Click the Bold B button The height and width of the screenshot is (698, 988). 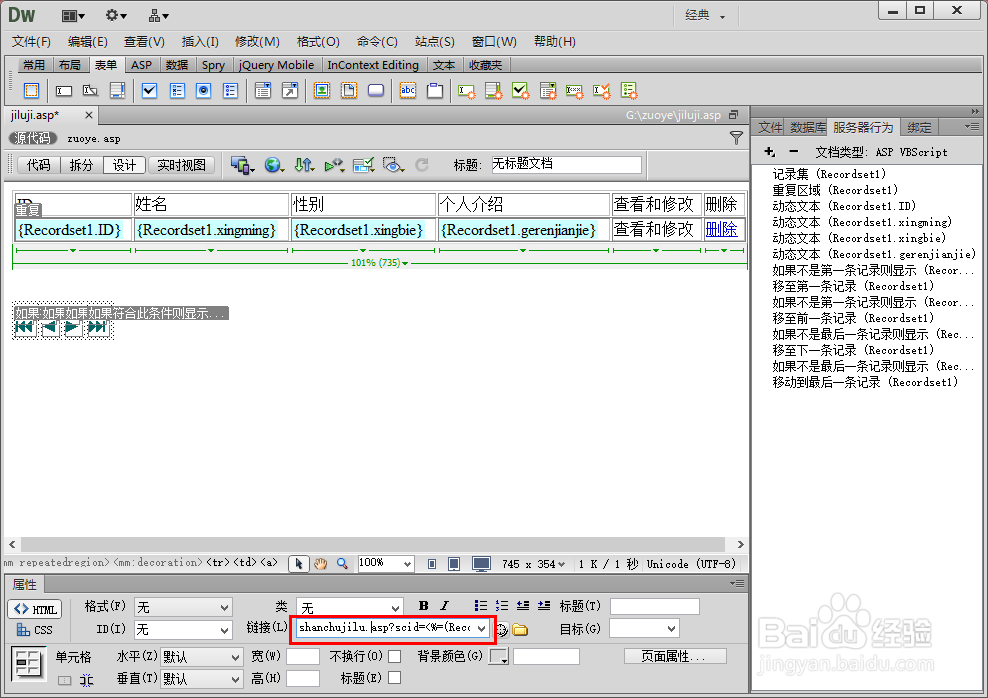click(423, 606)
